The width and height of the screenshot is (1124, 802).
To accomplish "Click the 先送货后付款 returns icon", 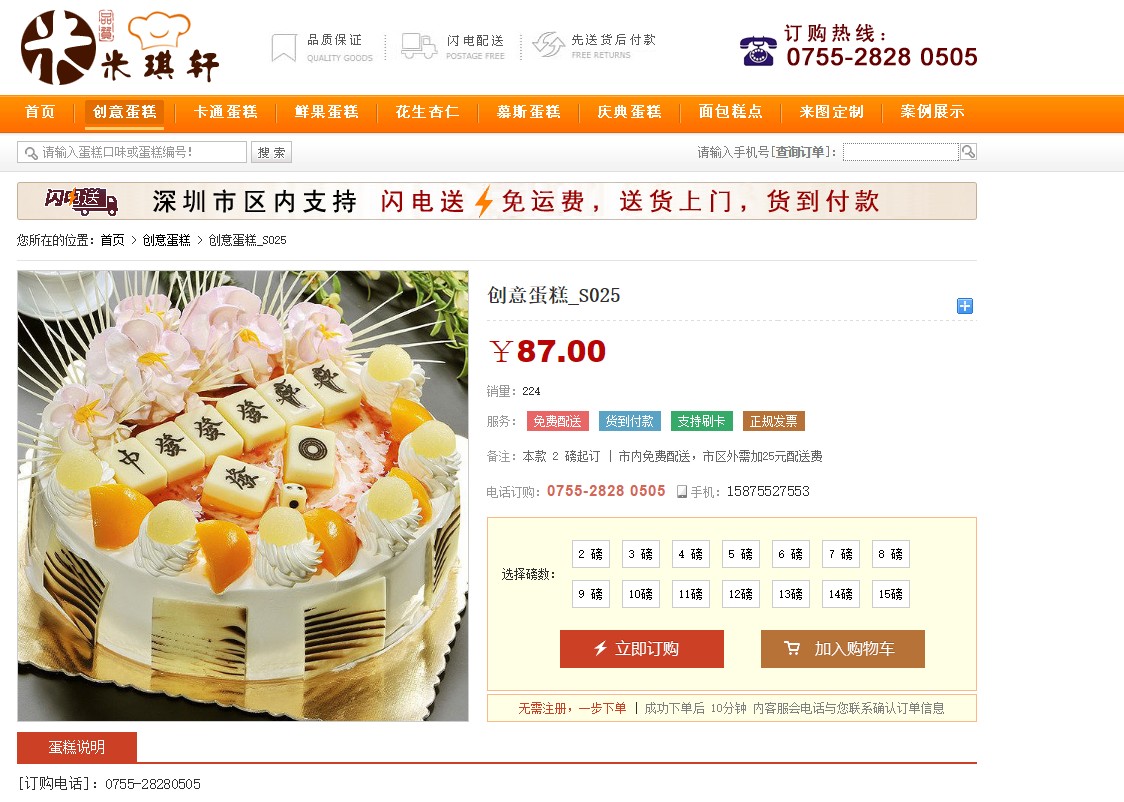I will pyautogui.click(x=548, y=44).
